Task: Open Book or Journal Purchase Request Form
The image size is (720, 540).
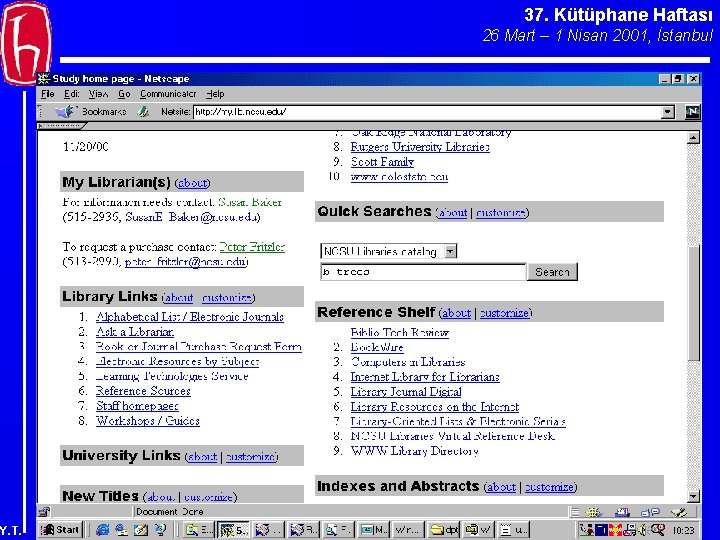Action: (x=198, y=347)
